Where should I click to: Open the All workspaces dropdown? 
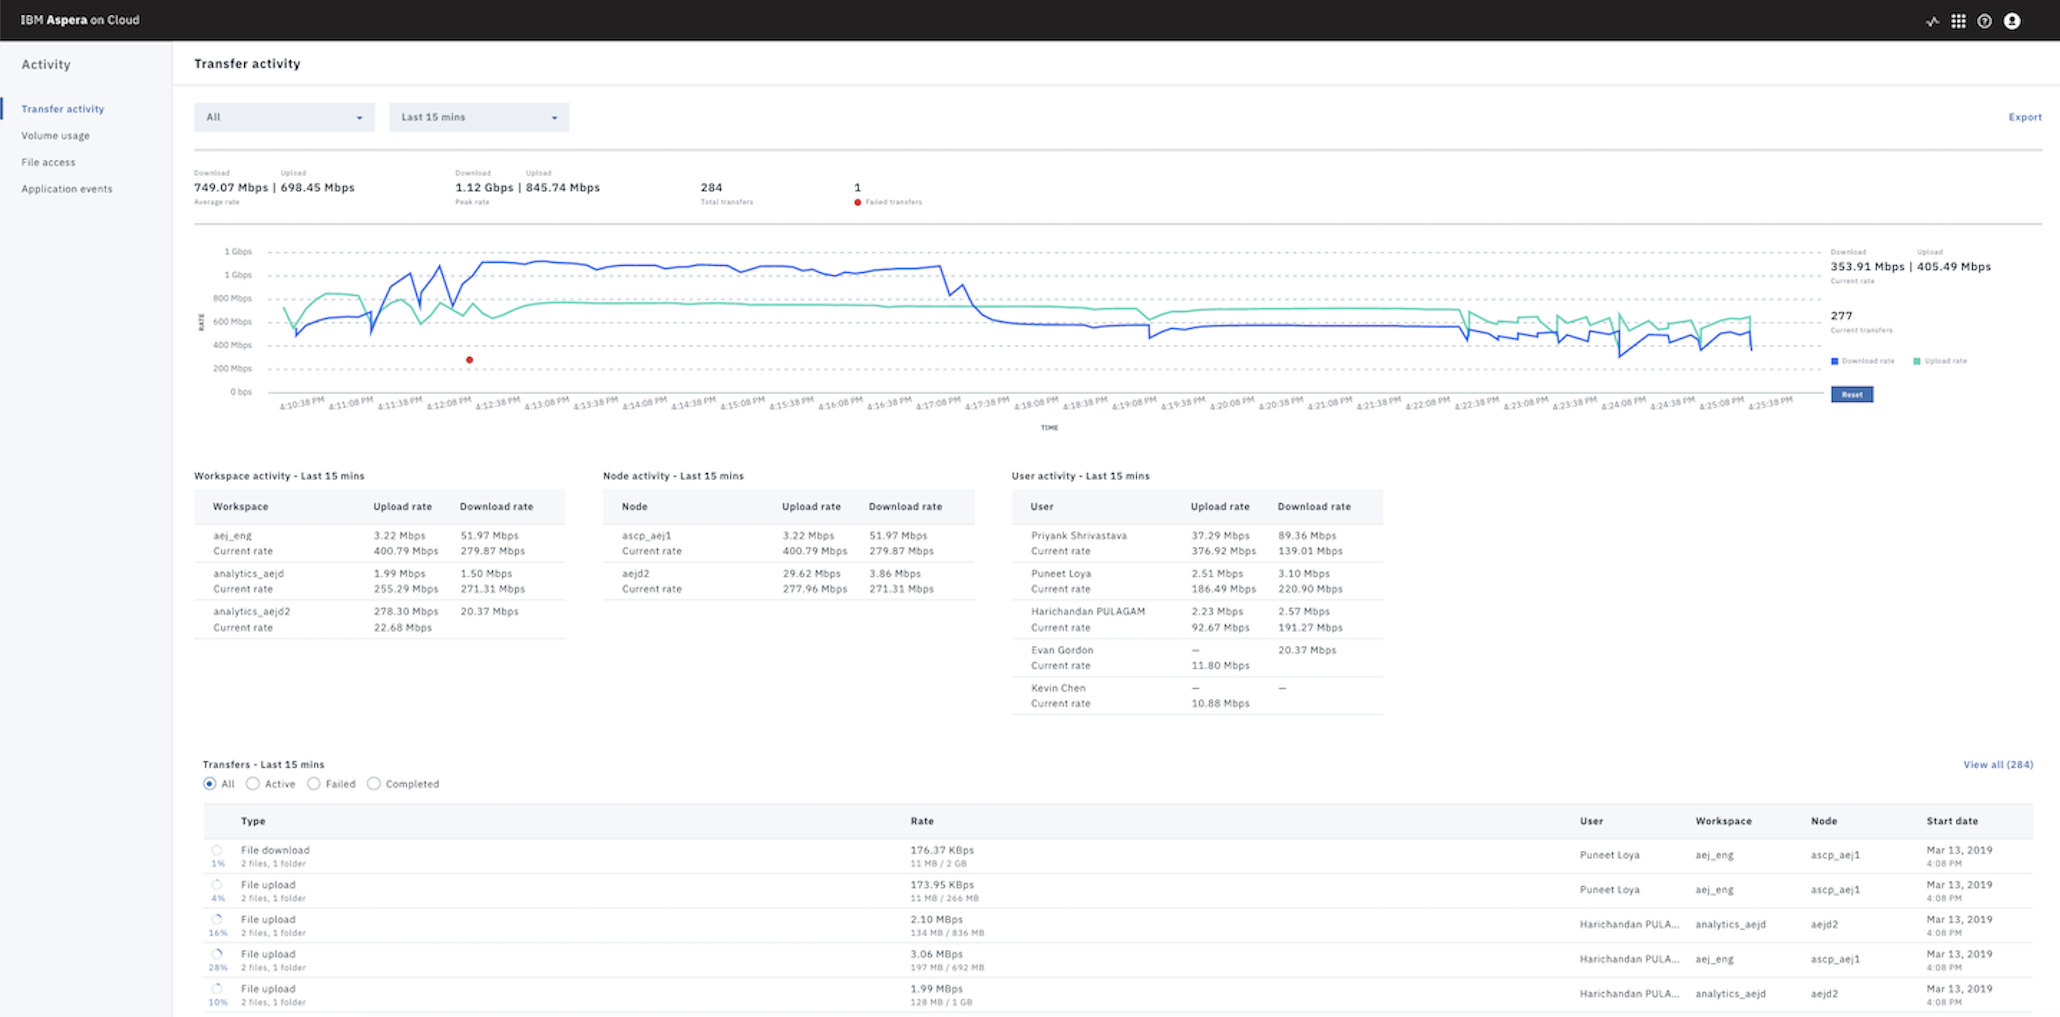[284, 117]
